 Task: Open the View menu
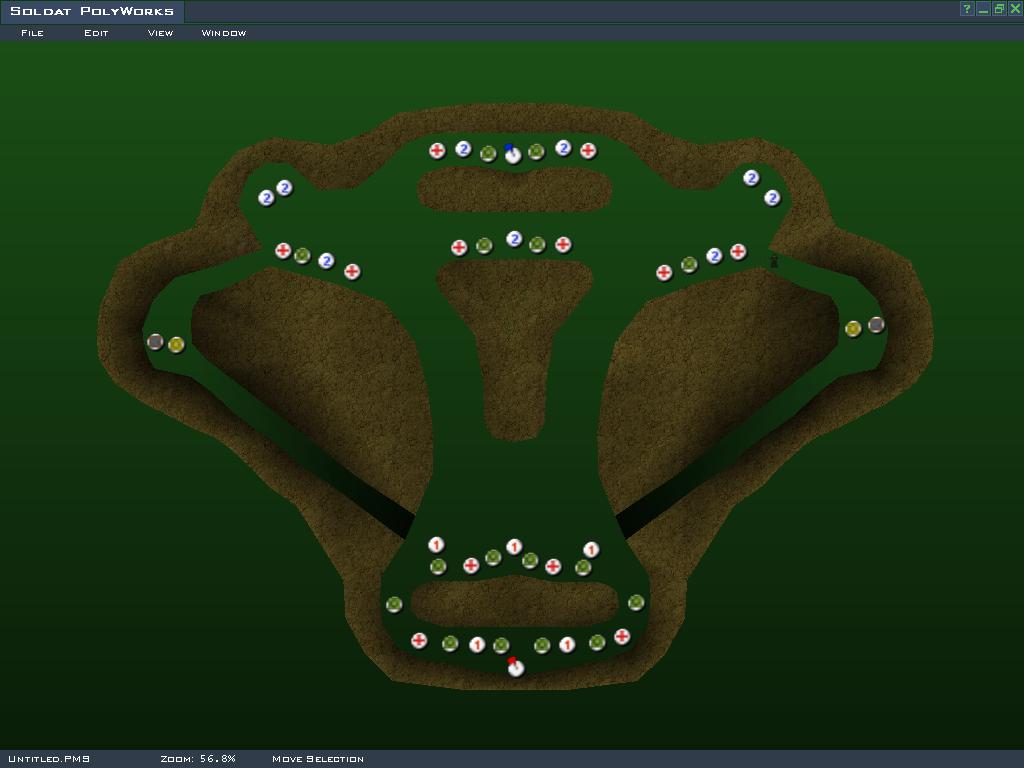[160, 33]
